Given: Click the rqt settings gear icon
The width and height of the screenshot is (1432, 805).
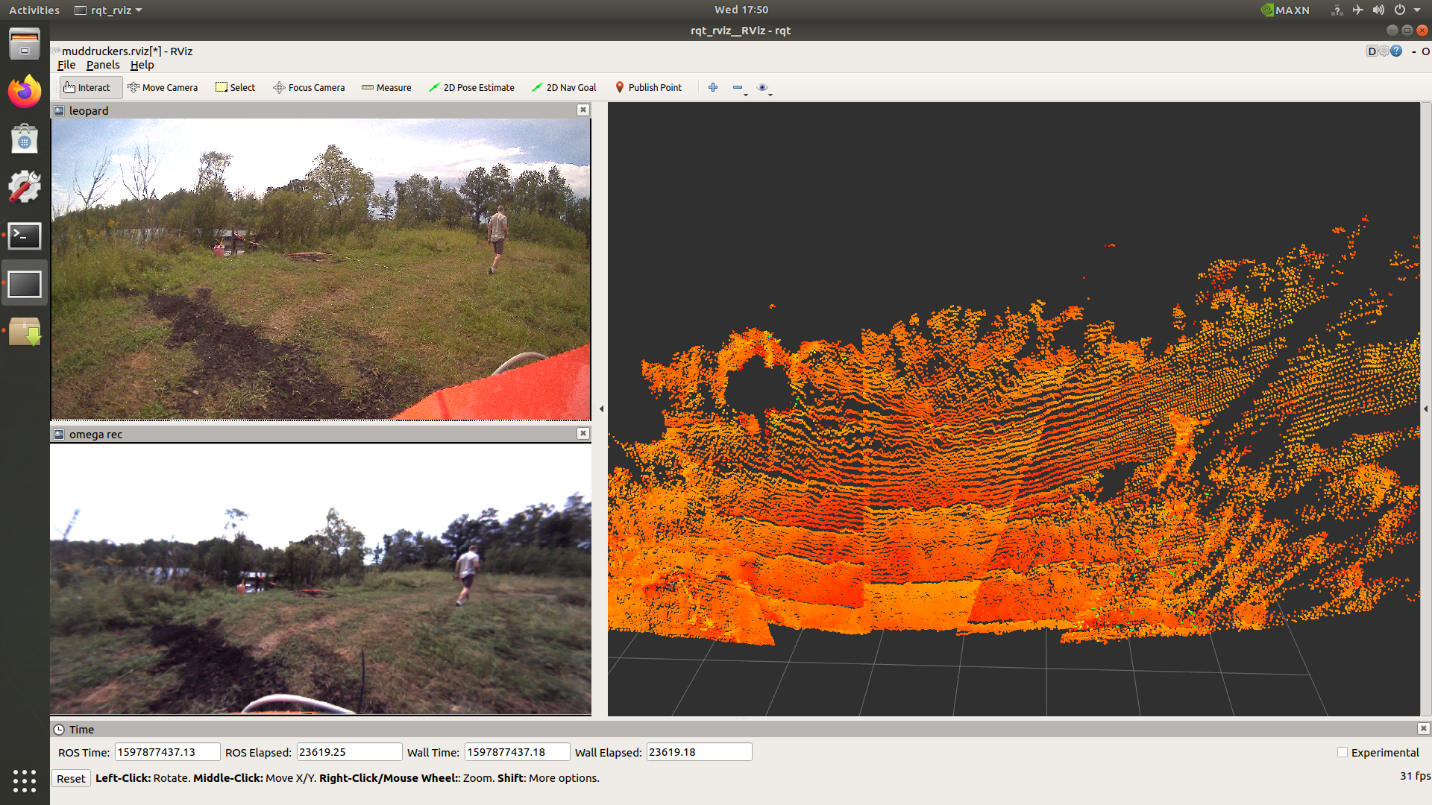Looking at the screenshot, I should 1384,51.
